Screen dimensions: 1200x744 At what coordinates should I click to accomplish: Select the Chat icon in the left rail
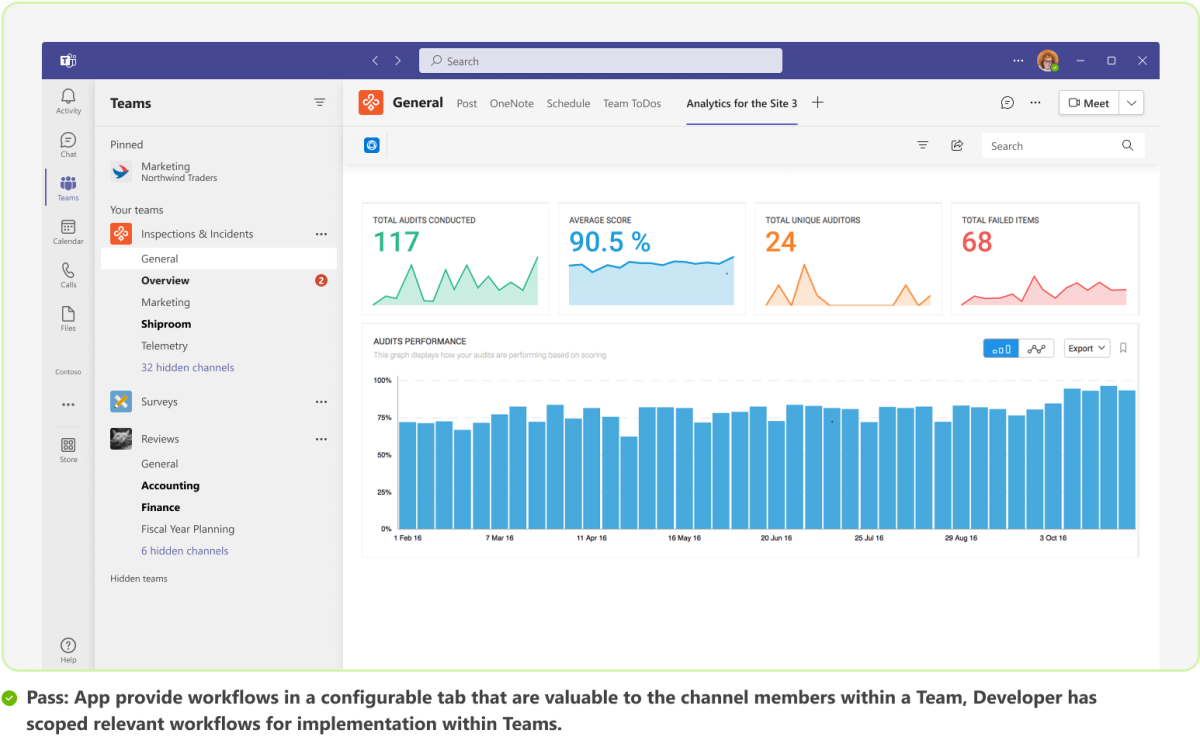tap(68, 142)
